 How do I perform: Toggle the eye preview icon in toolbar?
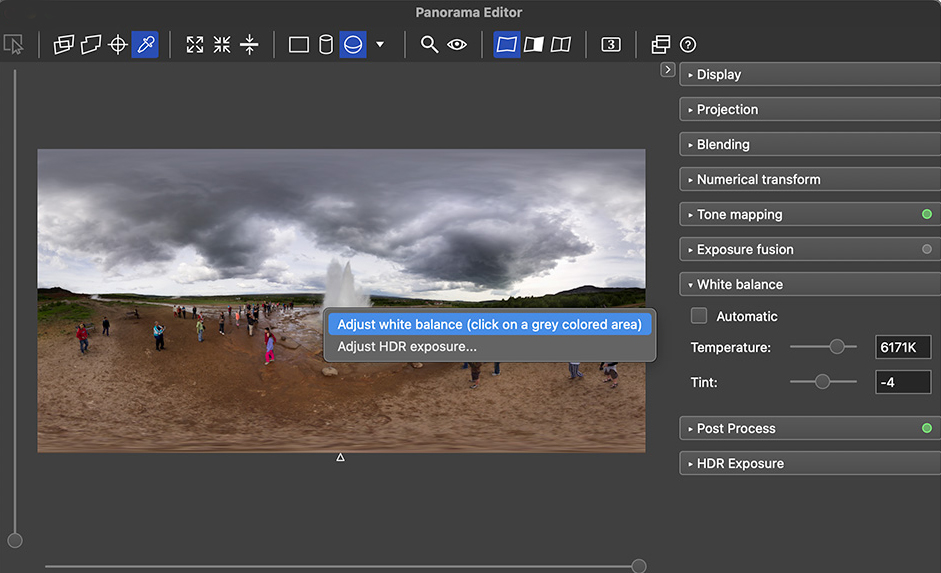tap(457, 45)
